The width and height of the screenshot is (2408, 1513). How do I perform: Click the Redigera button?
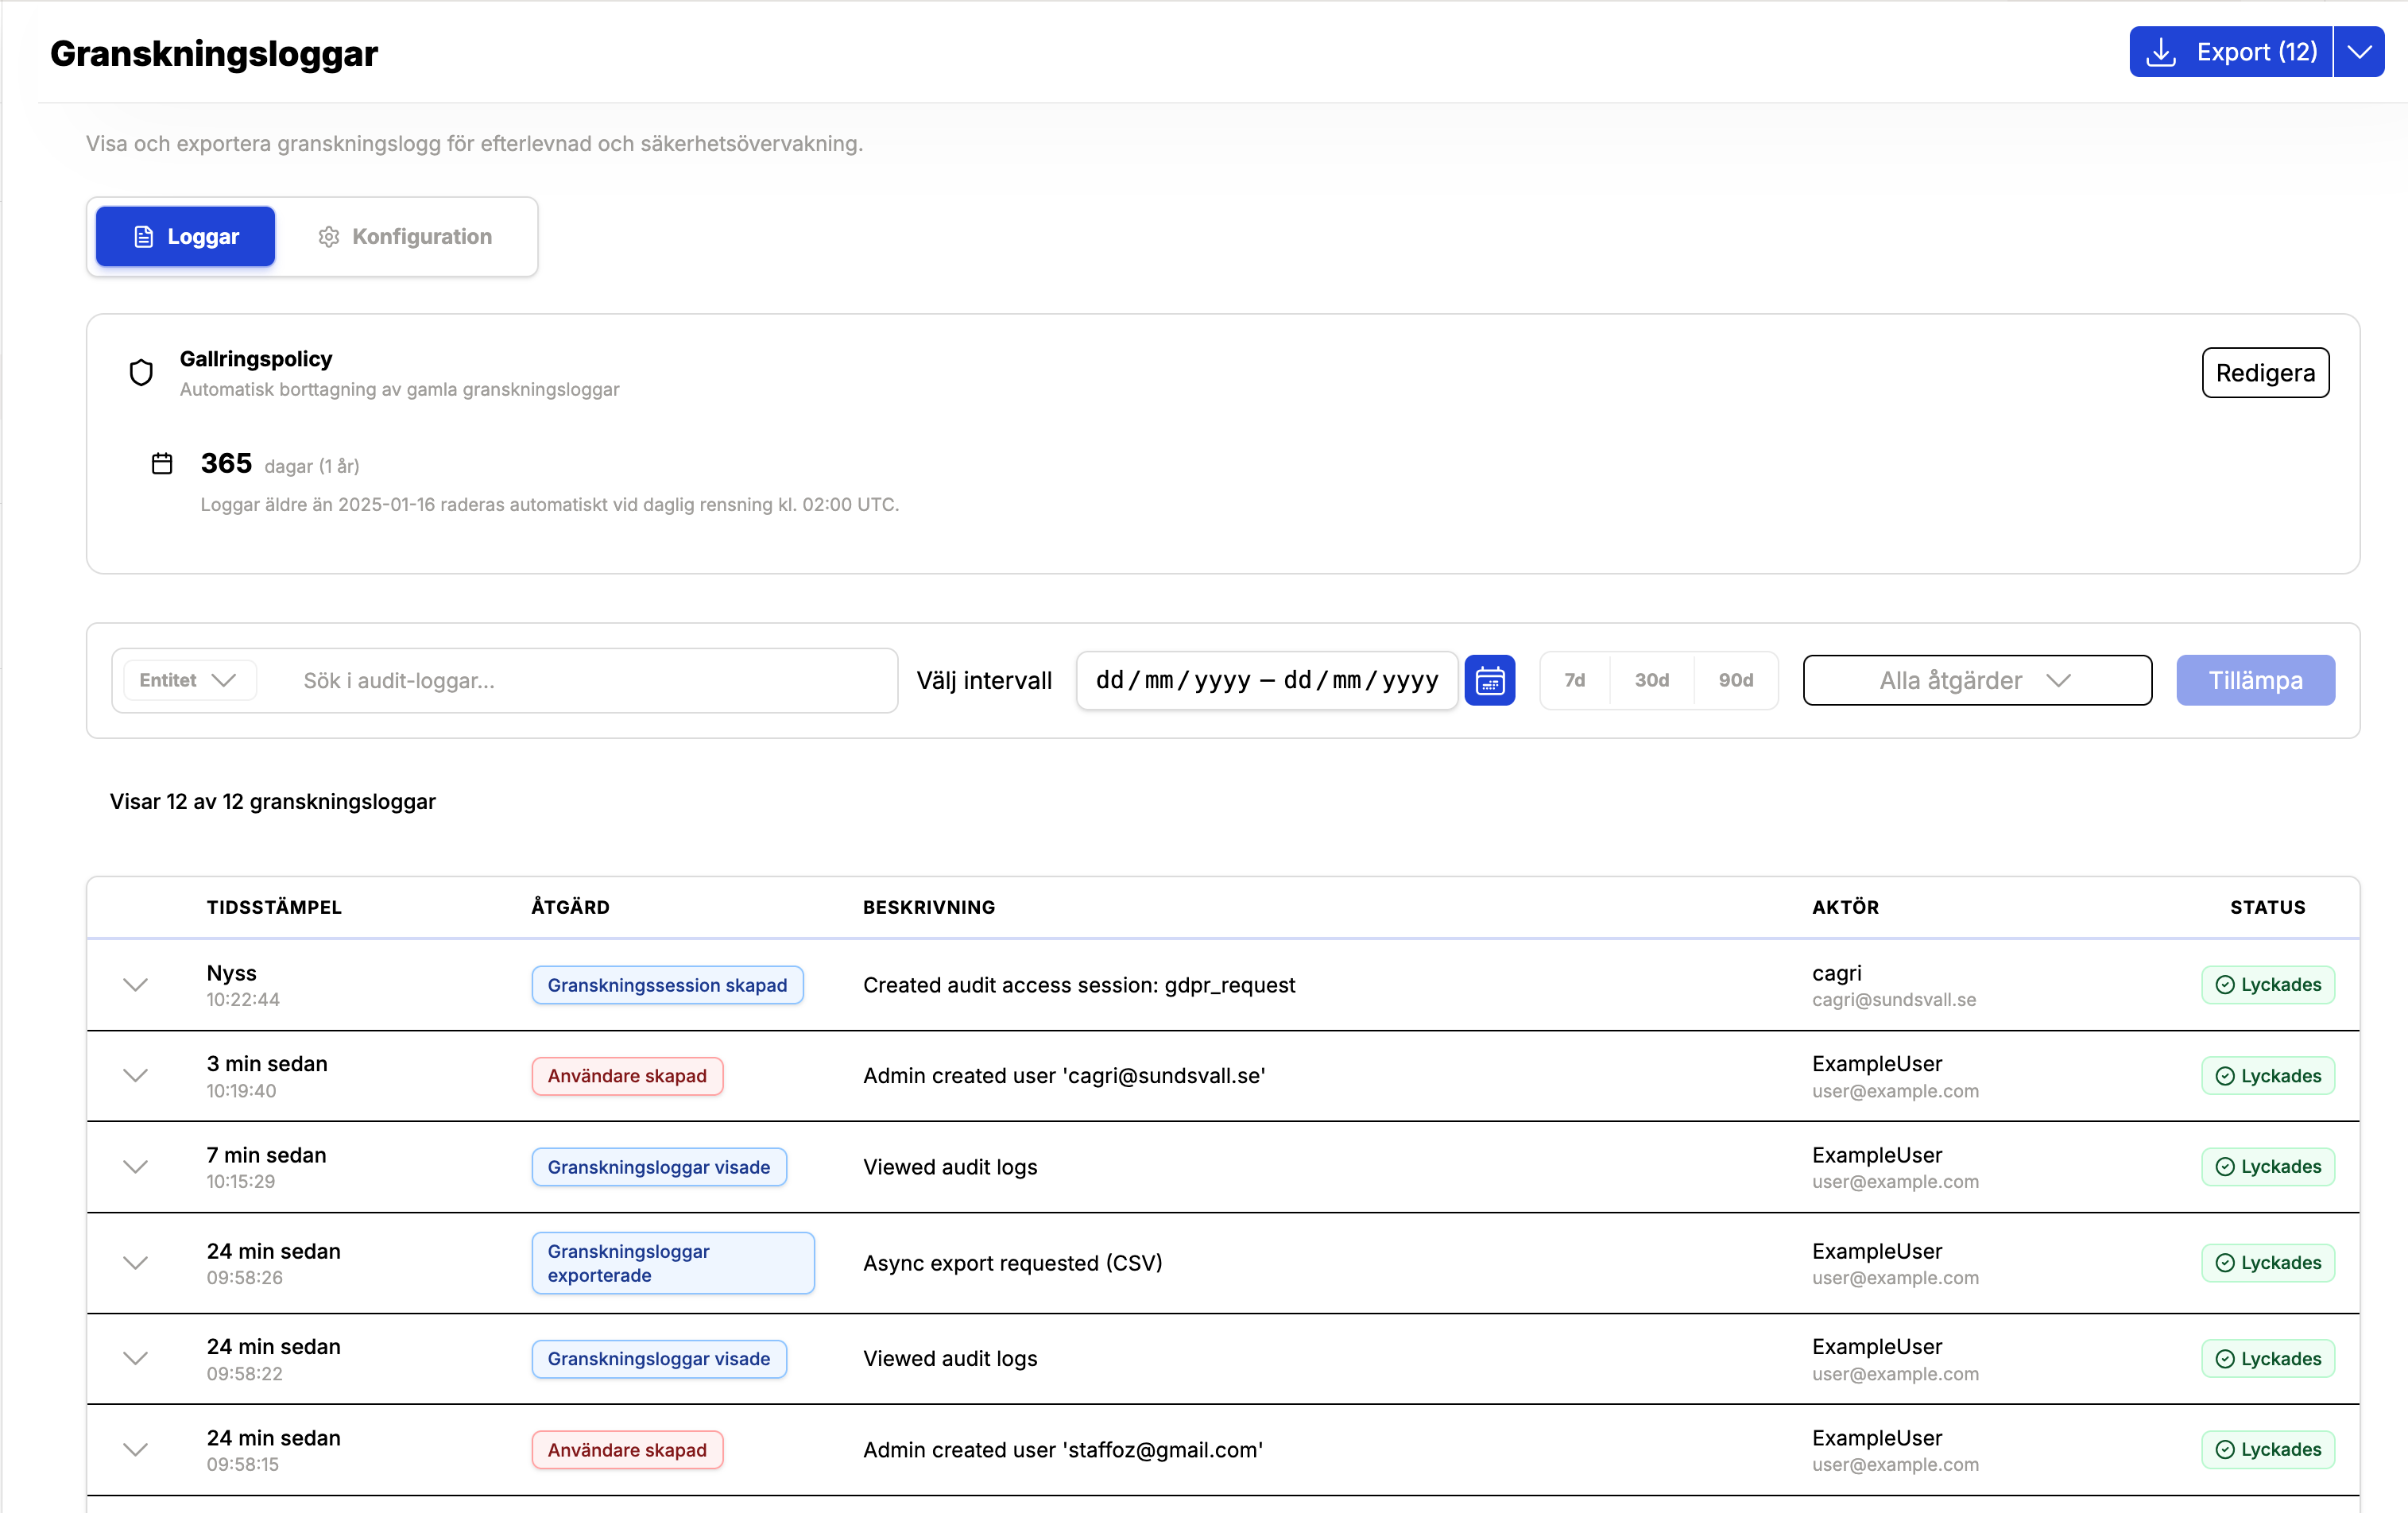tap(2264, 373)
